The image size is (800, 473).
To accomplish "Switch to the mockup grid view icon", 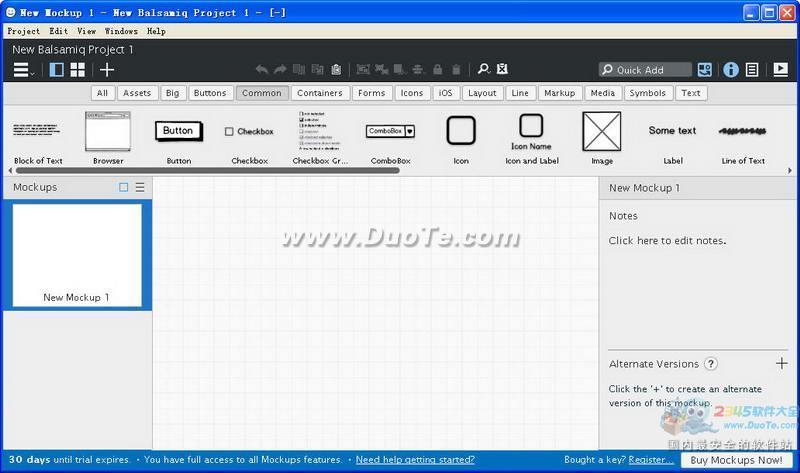I will pos(78,69).
